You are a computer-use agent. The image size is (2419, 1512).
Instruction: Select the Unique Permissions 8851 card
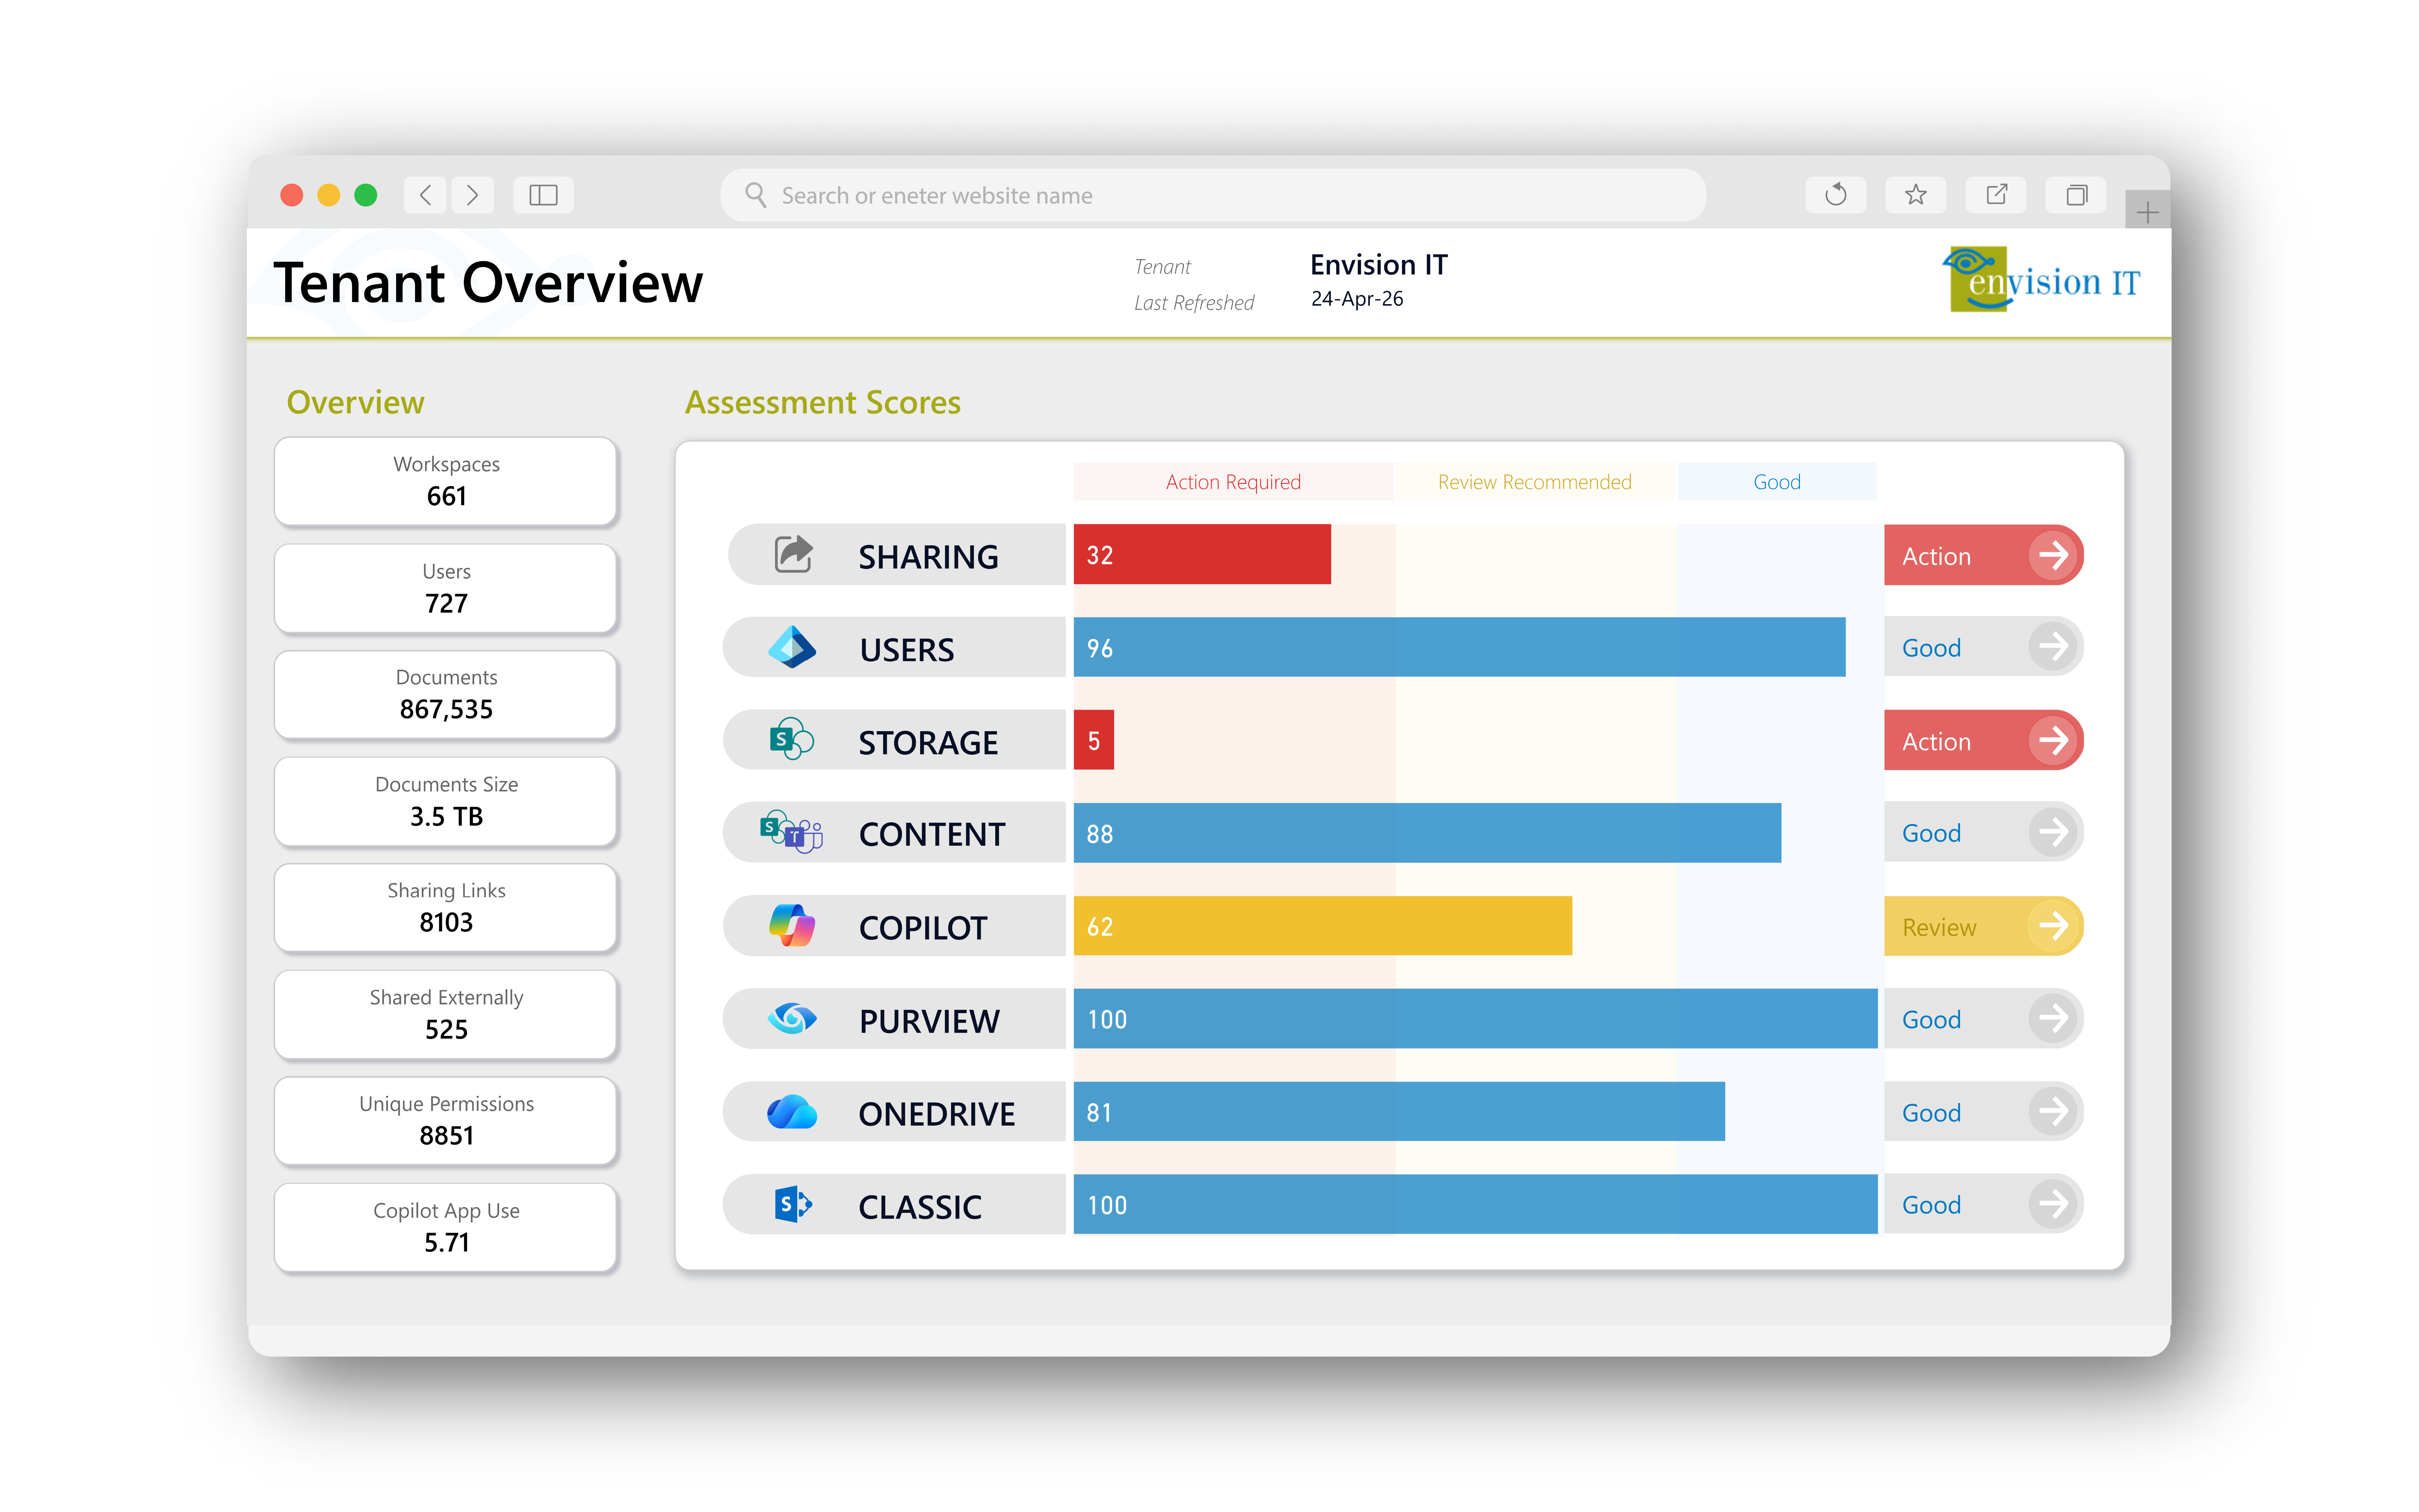pos(446,1120)
